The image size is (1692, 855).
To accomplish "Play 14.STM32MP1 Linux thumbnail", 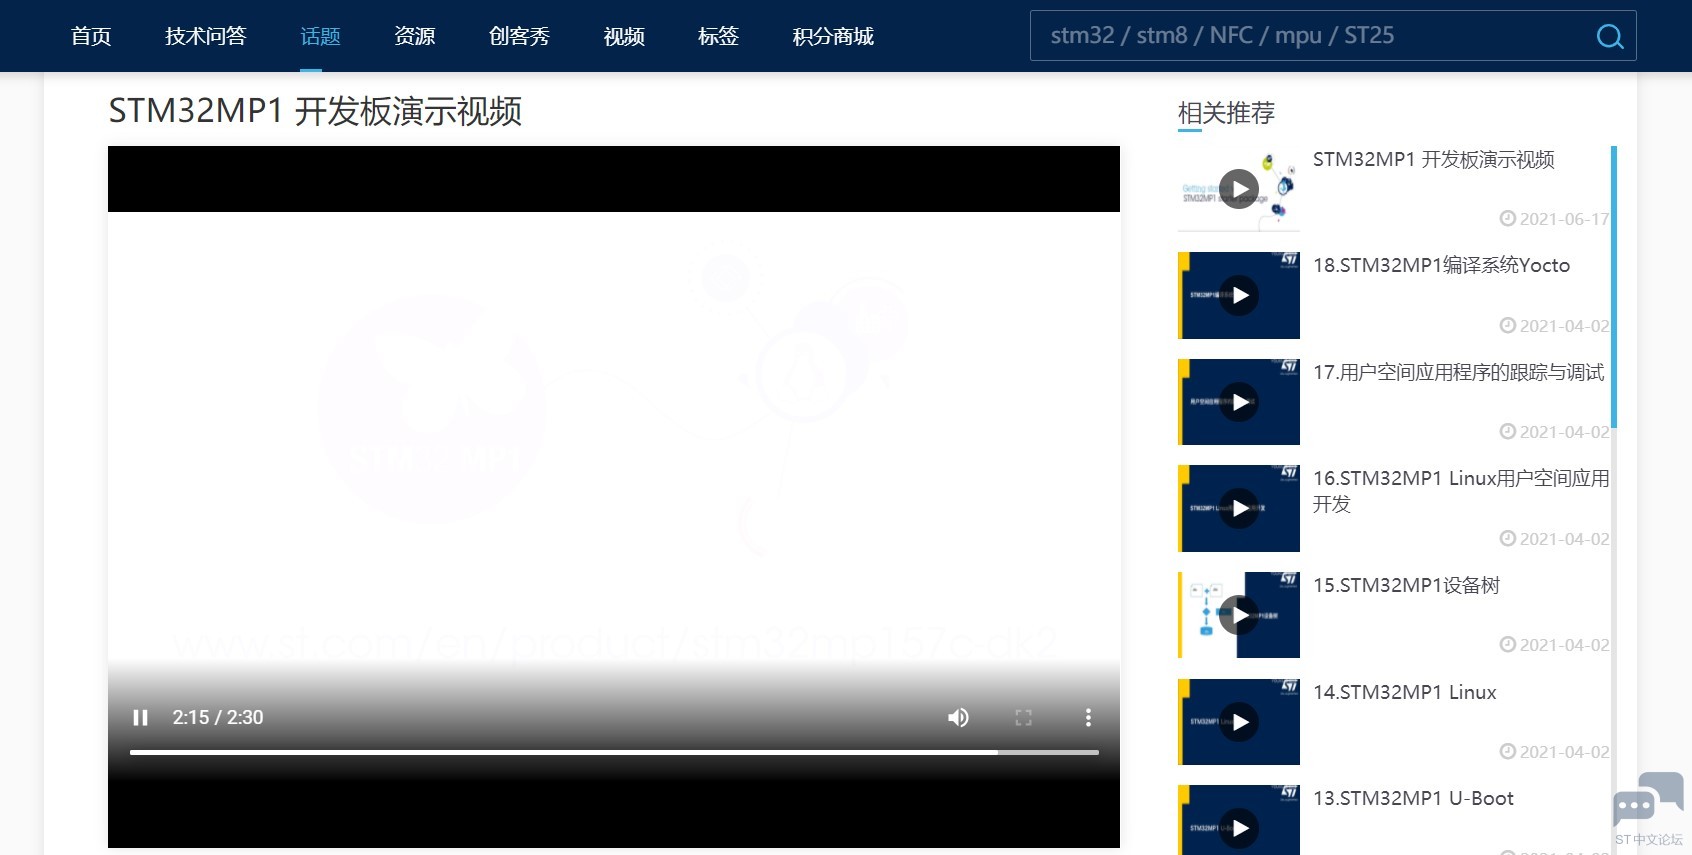I will point(1239,722).
